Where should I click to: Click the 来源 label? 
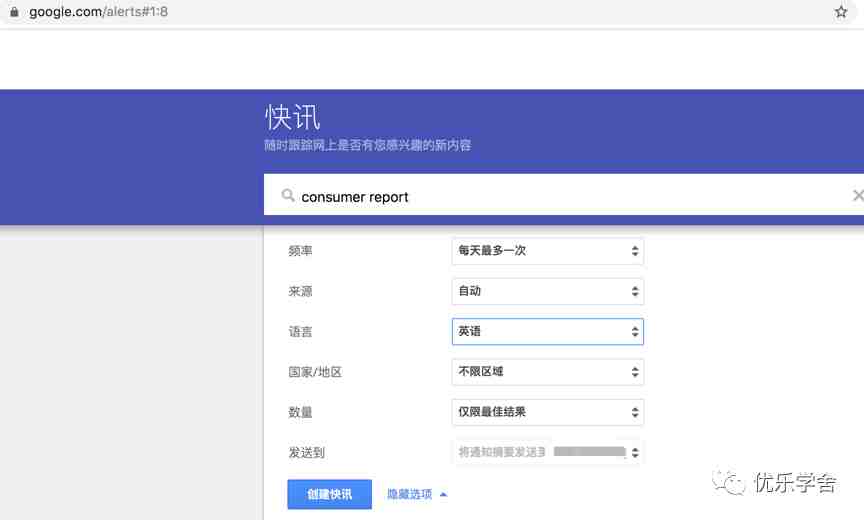pyautogui.click(x=300, y=291)
